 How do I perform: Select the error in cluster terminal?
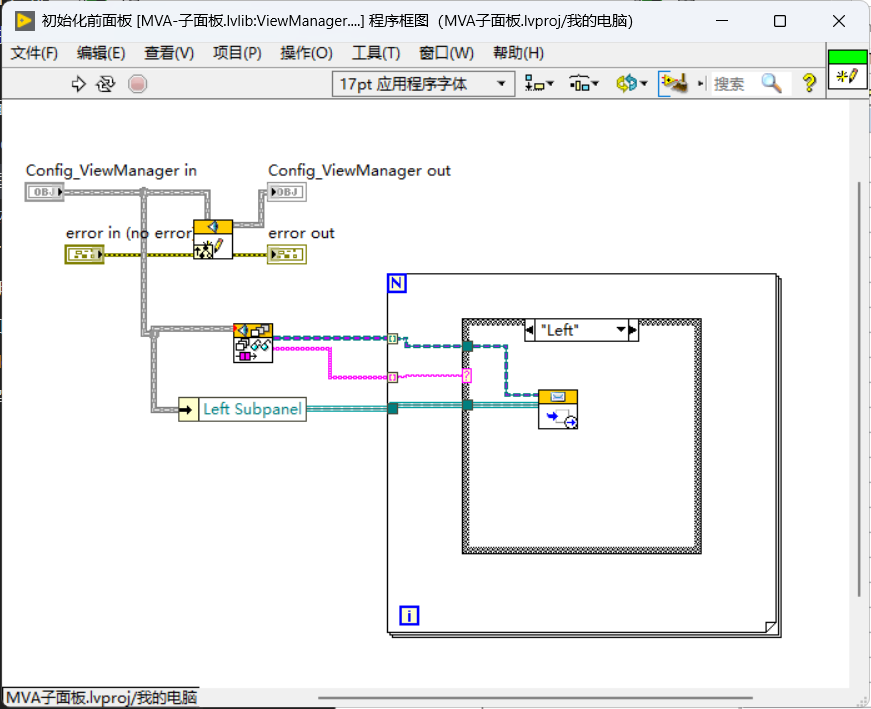tap(84, 254)
